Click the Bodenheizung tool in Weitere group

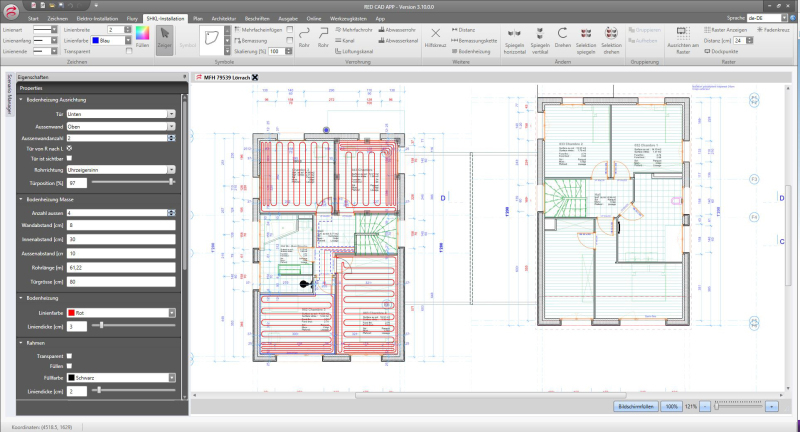471,52
